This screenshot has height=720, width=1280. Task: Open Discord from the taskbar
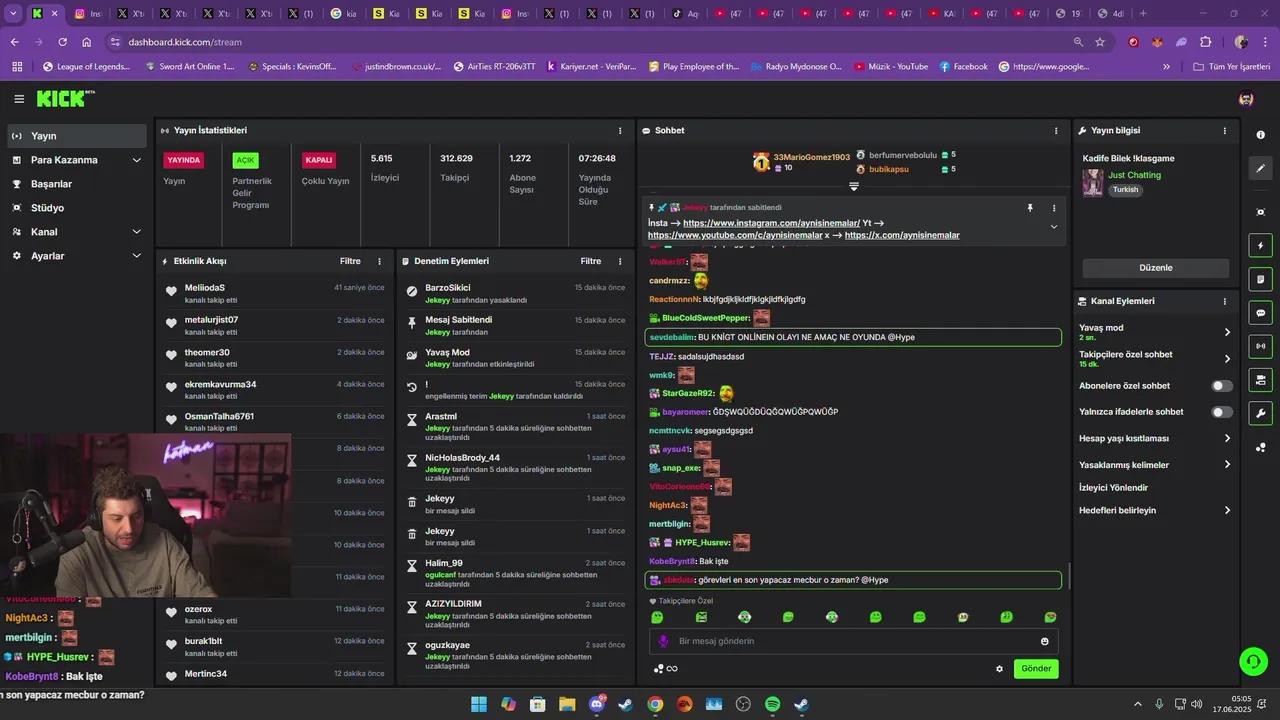[597, 704]
